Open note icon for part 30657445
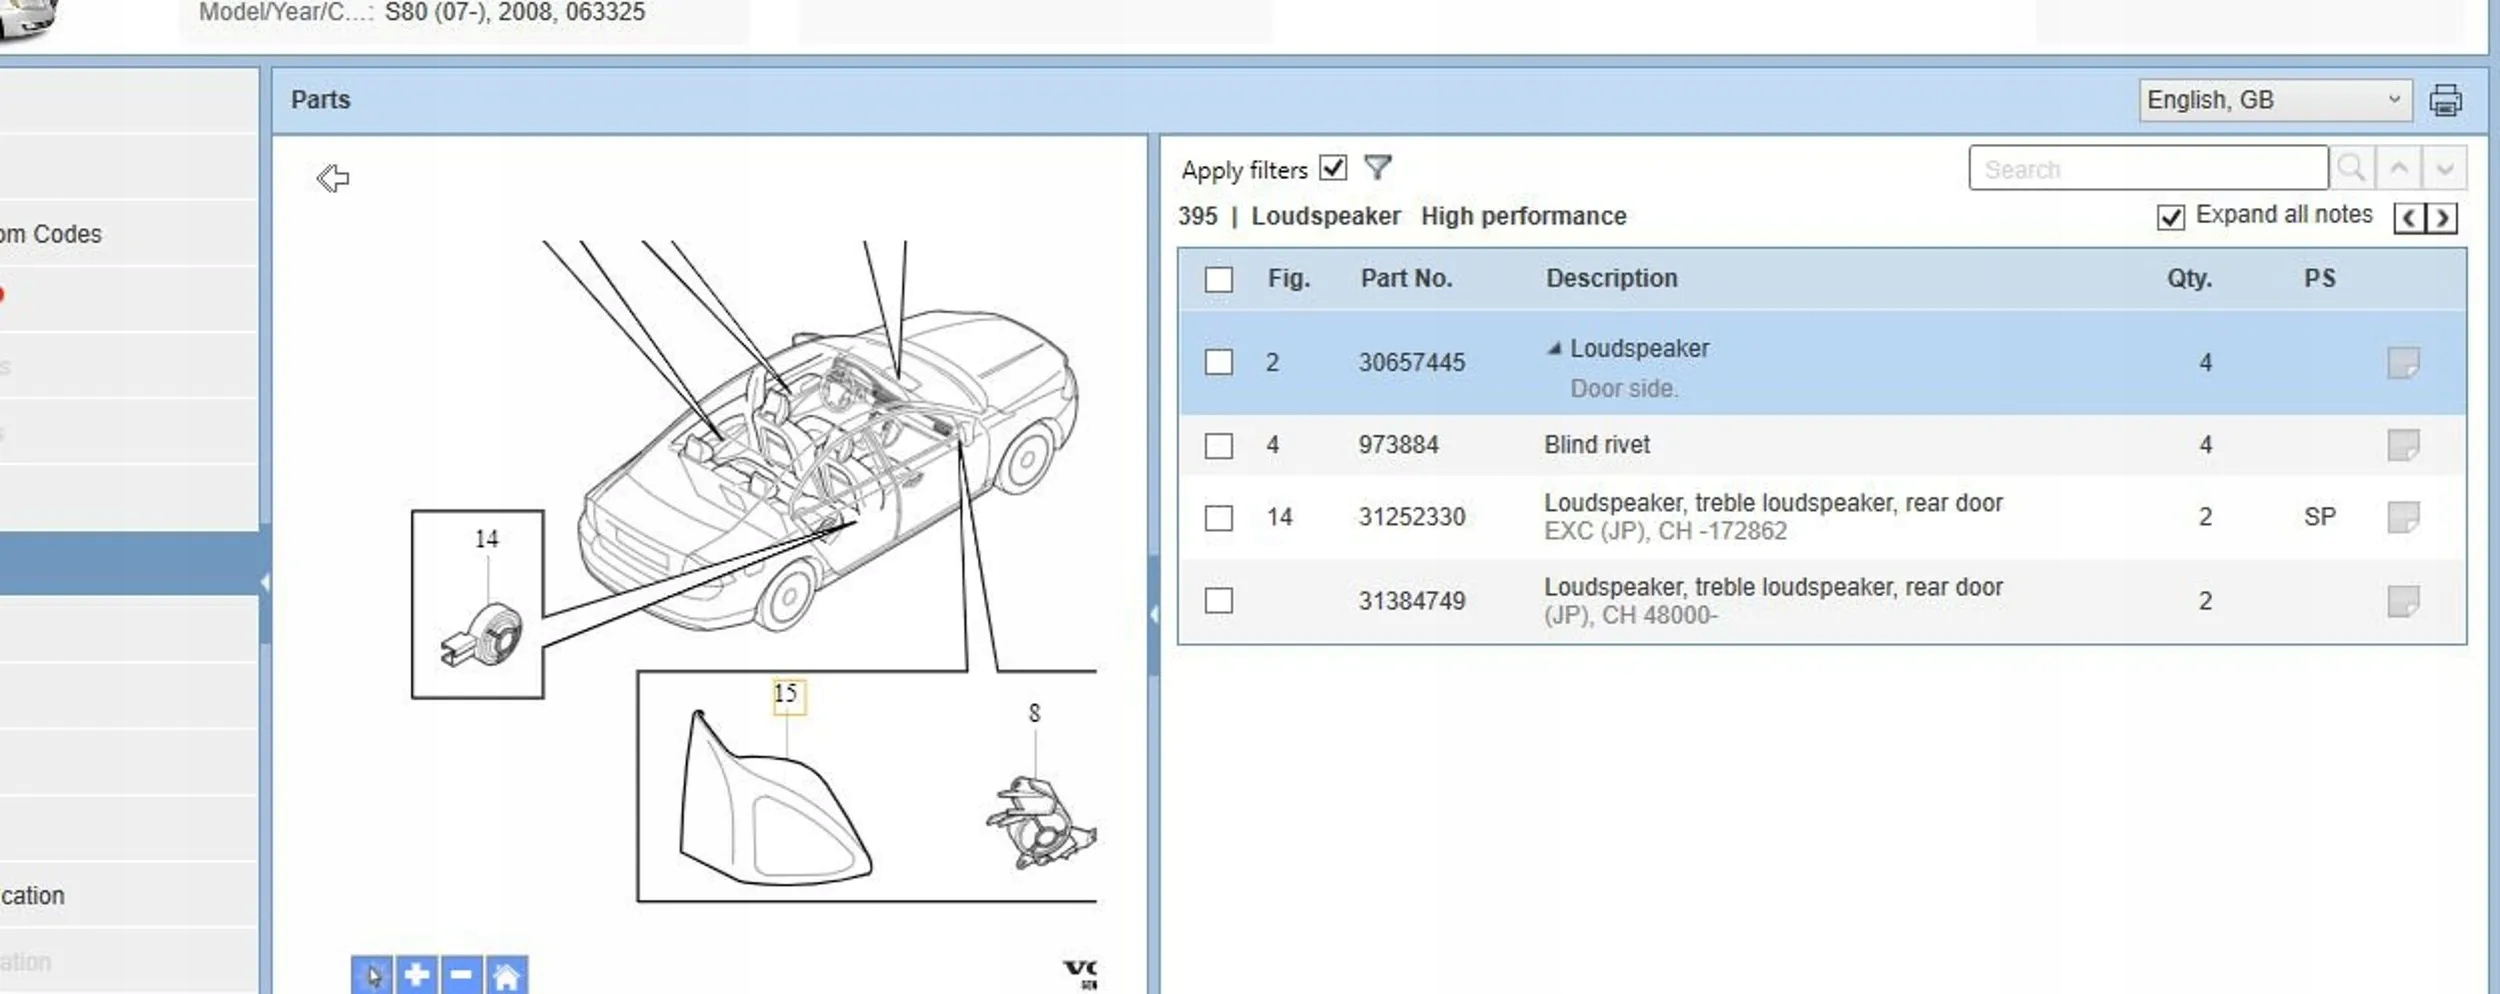This screenshot has width=2500, height=994. tap(2403, 362)
